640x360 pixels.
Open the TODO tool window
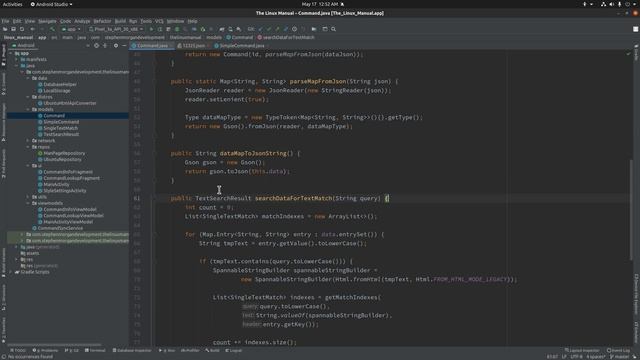tap(18, 350)
